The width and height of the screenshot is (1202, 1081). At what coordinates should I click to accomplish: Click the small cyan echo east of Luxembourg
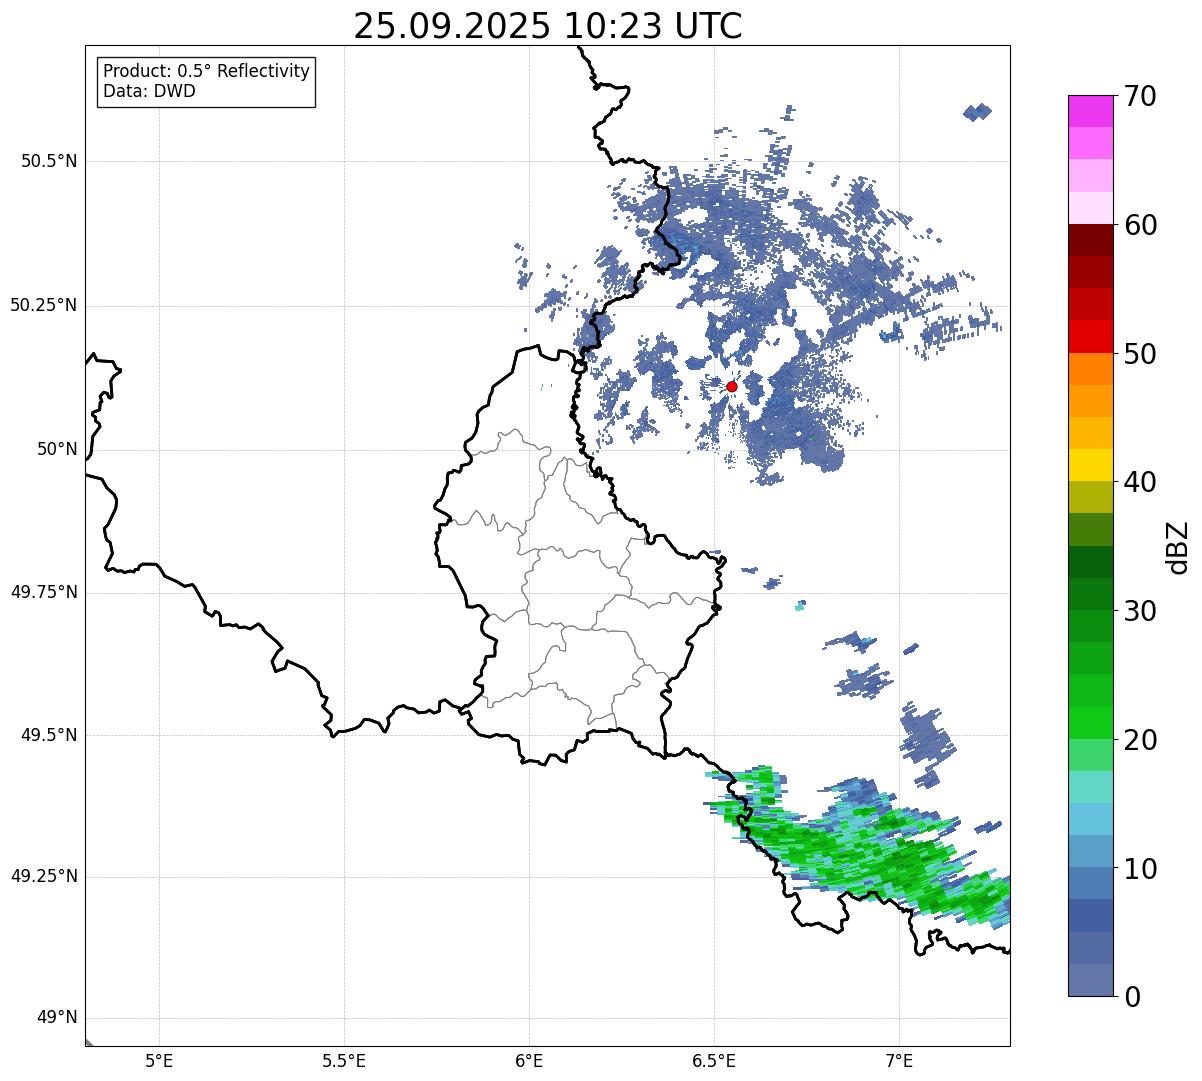coord(800,605)
